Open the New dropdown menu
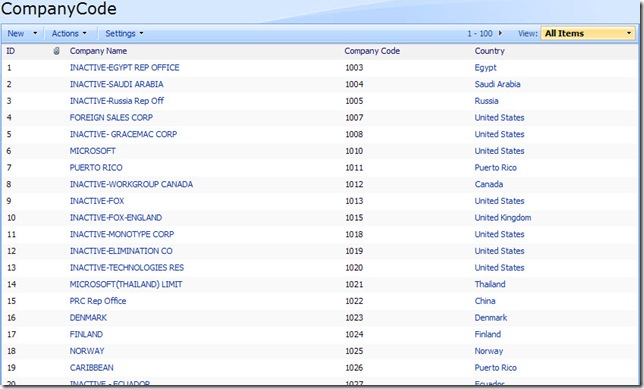The image size is (644, 389). [x=22, y=34]
